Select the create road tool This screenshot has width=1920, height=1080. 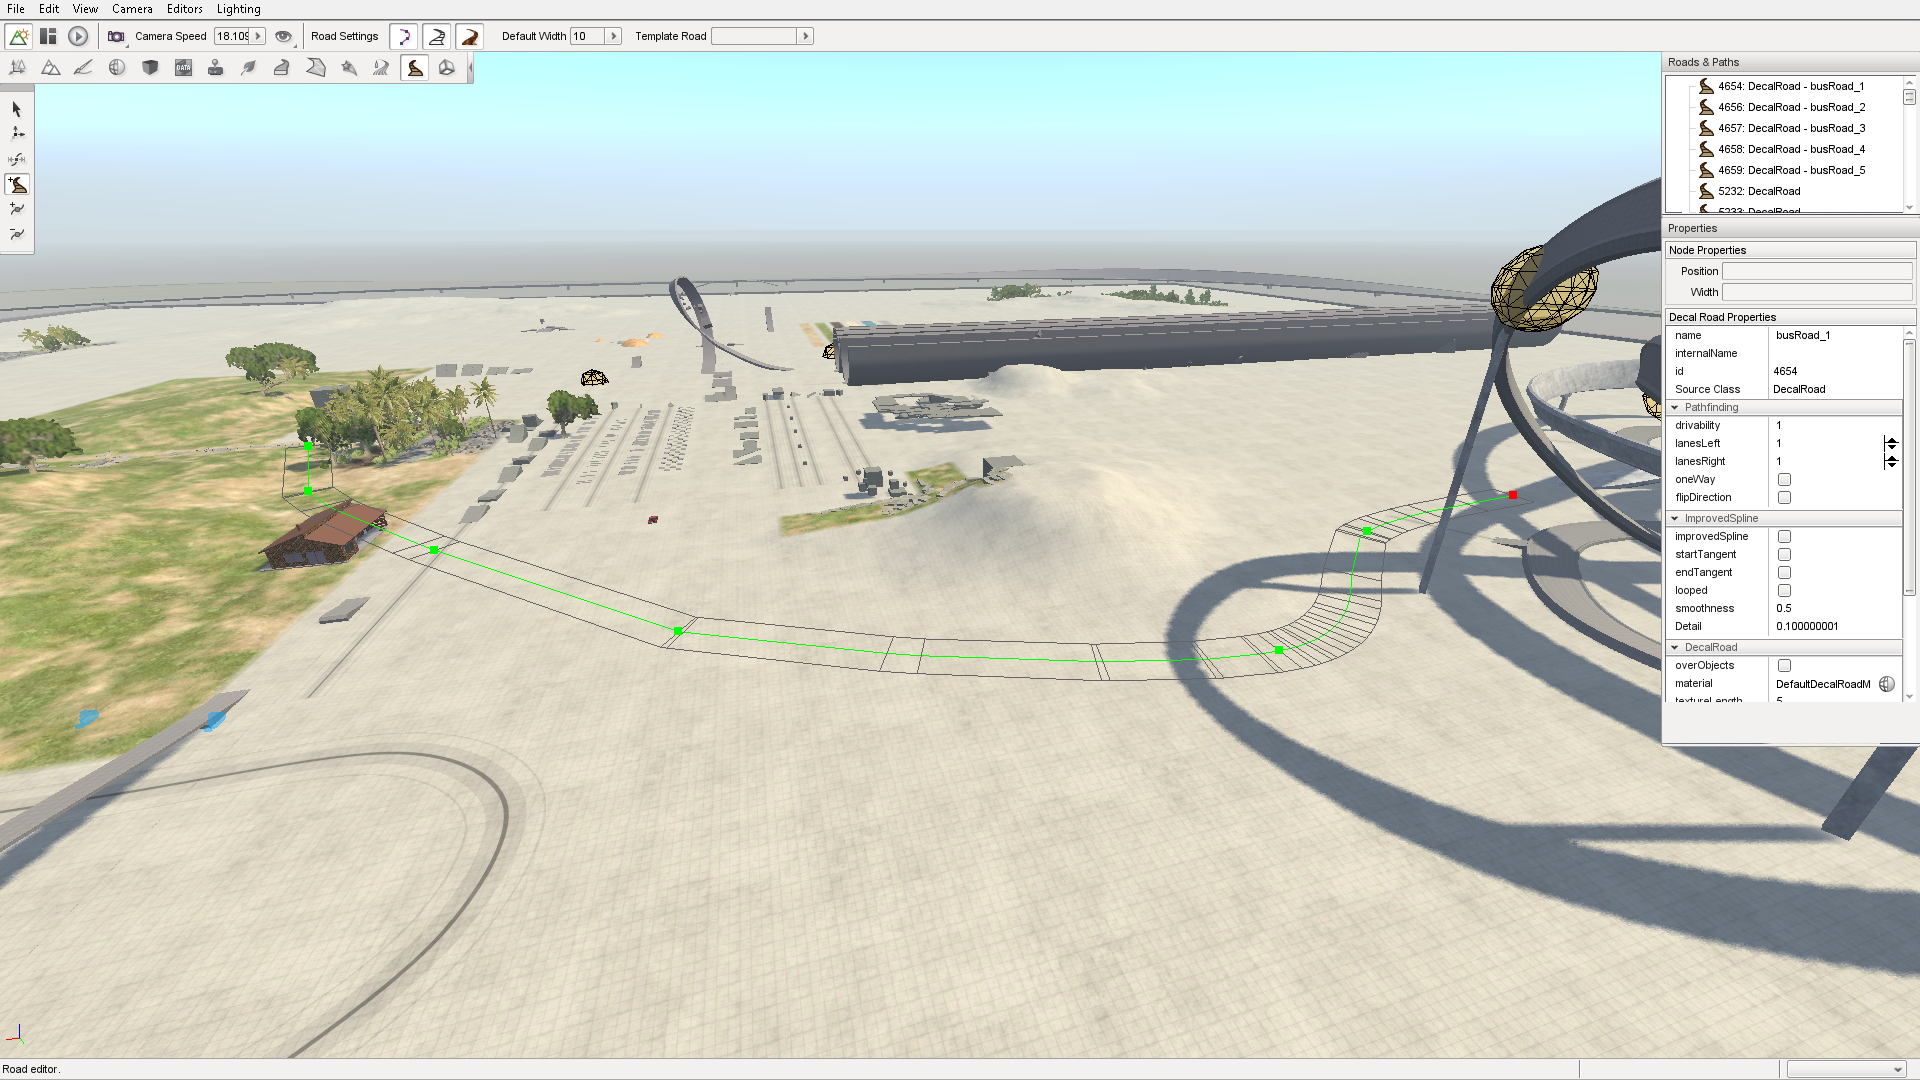17,184
